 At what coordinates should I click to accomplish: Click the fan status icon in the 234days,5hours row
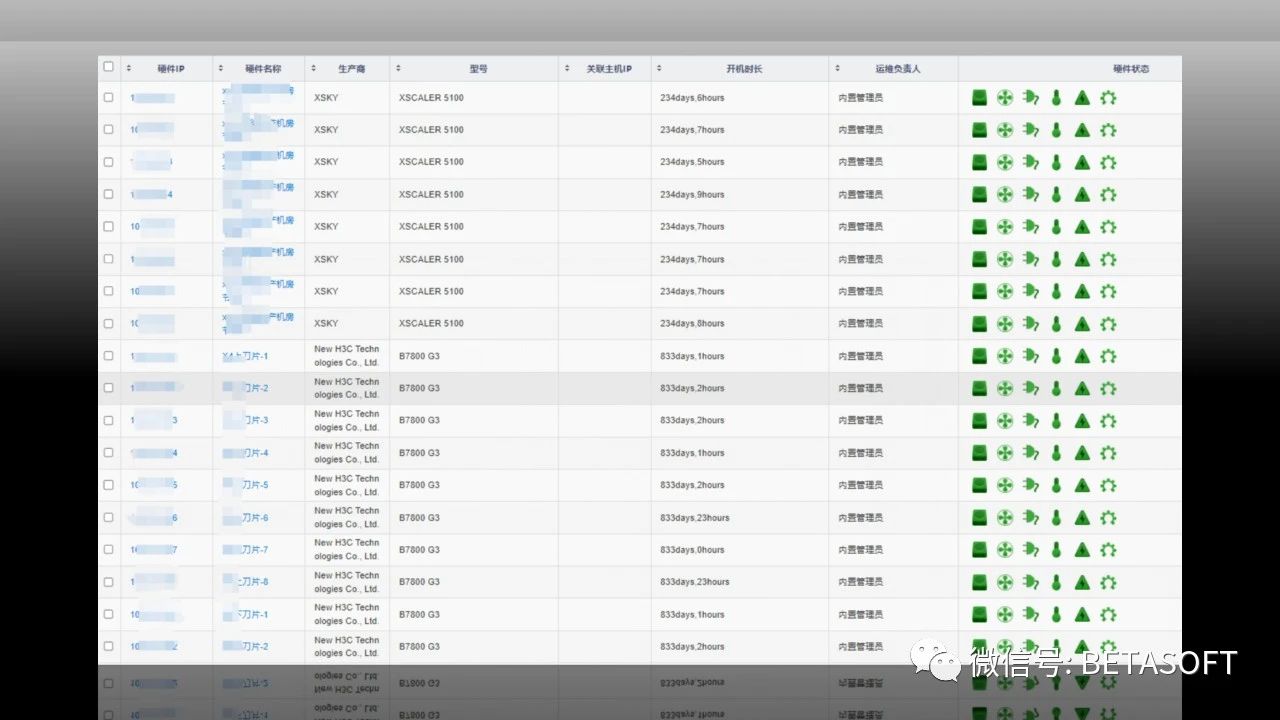pyautogui.click(x=1005, y=162)
